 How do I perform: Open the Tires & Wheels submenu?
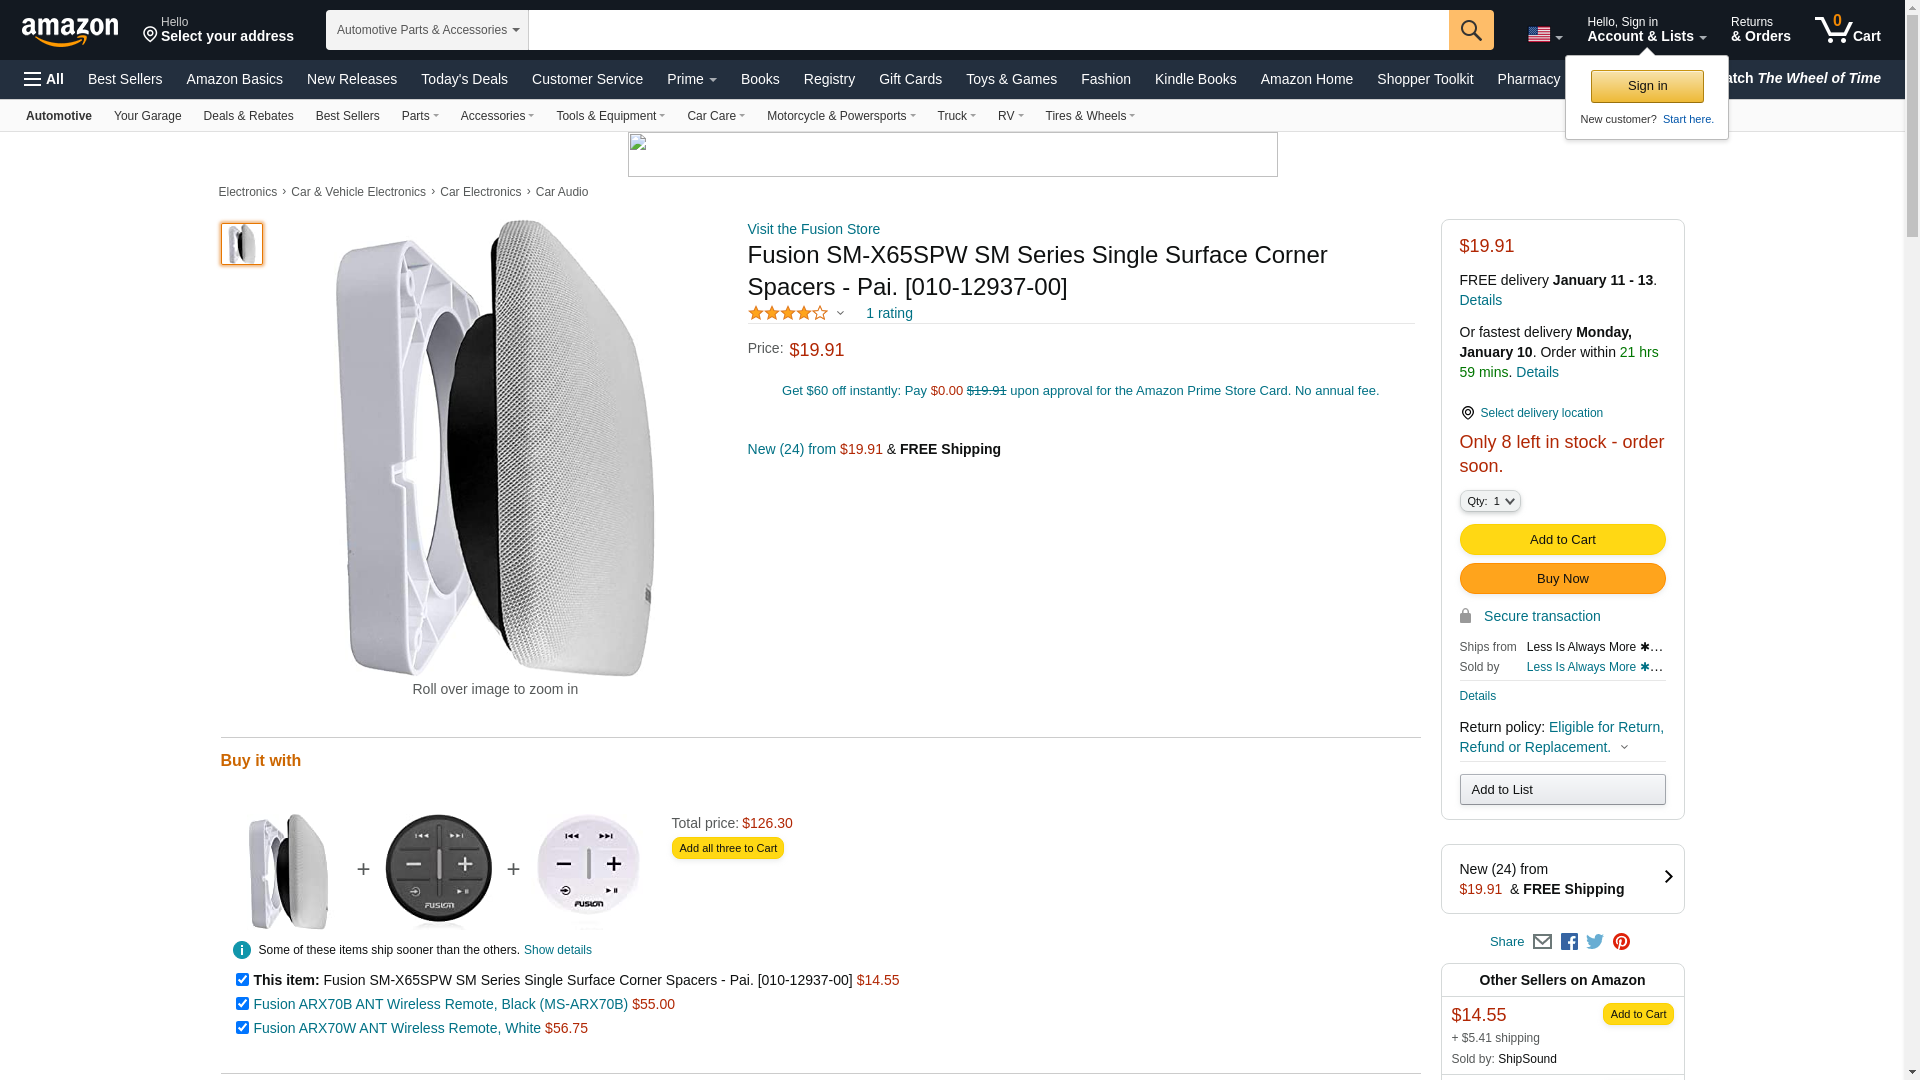tap(1090, 116)
